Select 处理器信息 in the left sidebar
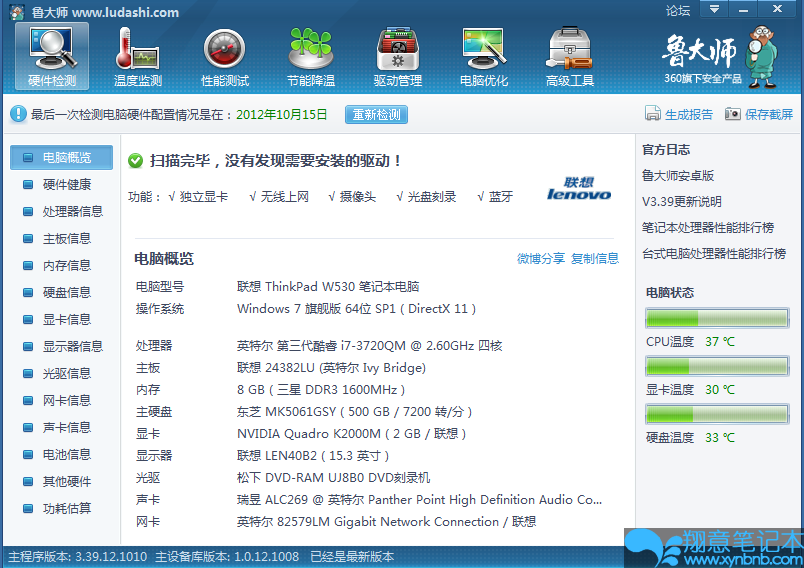This screenshot has width=804, height=568. [x=72, y=212]
